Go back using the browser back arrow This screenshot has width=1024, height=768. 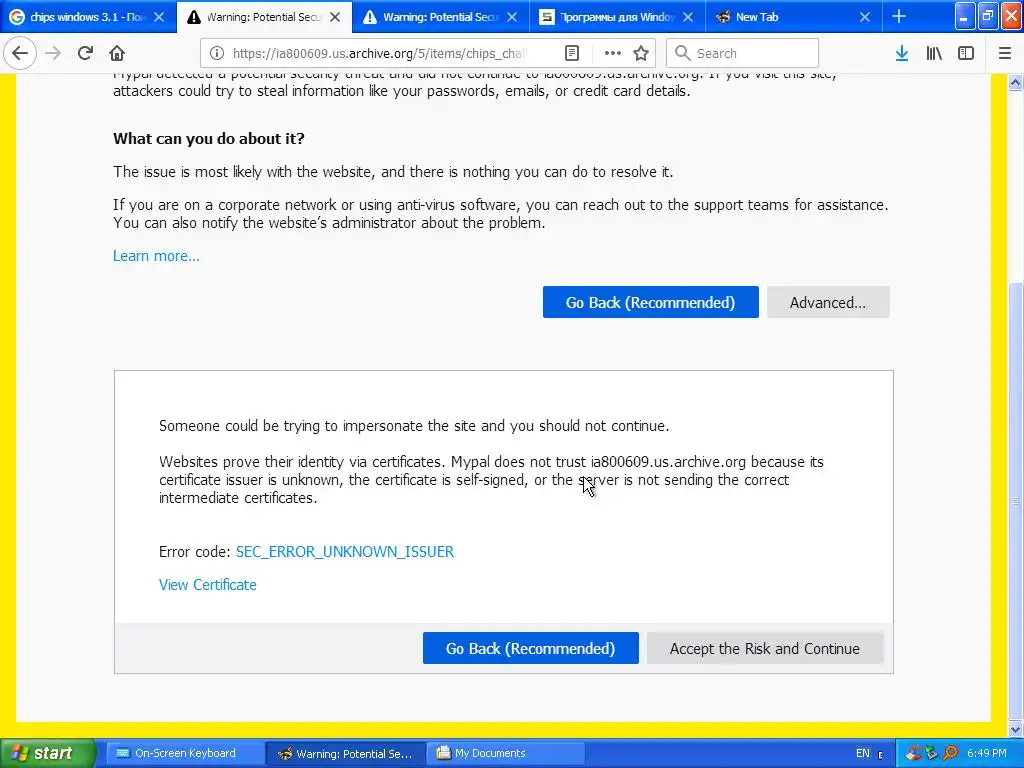(x=20, y=53)
